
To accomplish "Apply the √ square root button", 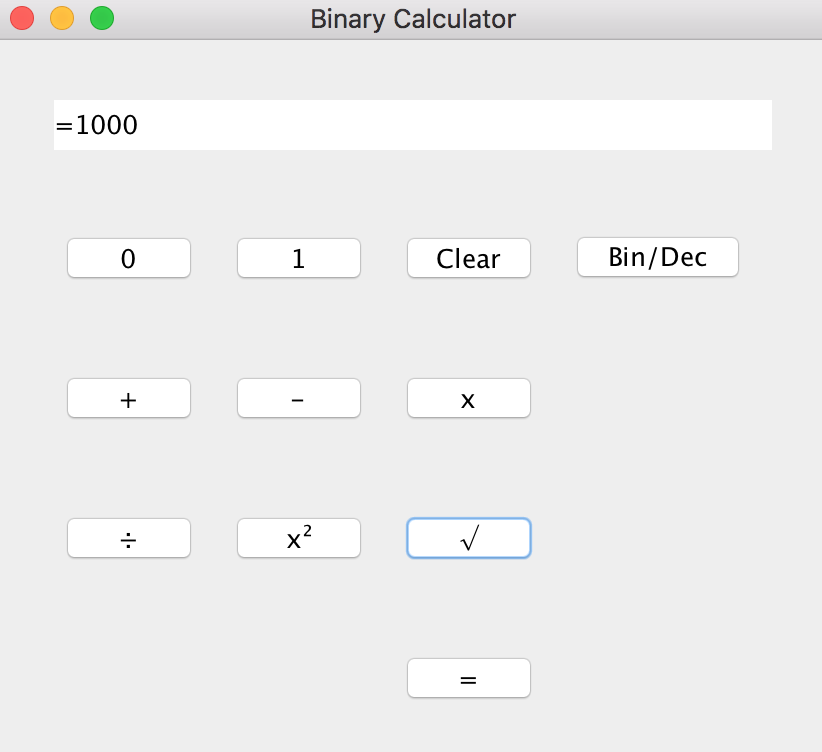I will coord(469,538).
